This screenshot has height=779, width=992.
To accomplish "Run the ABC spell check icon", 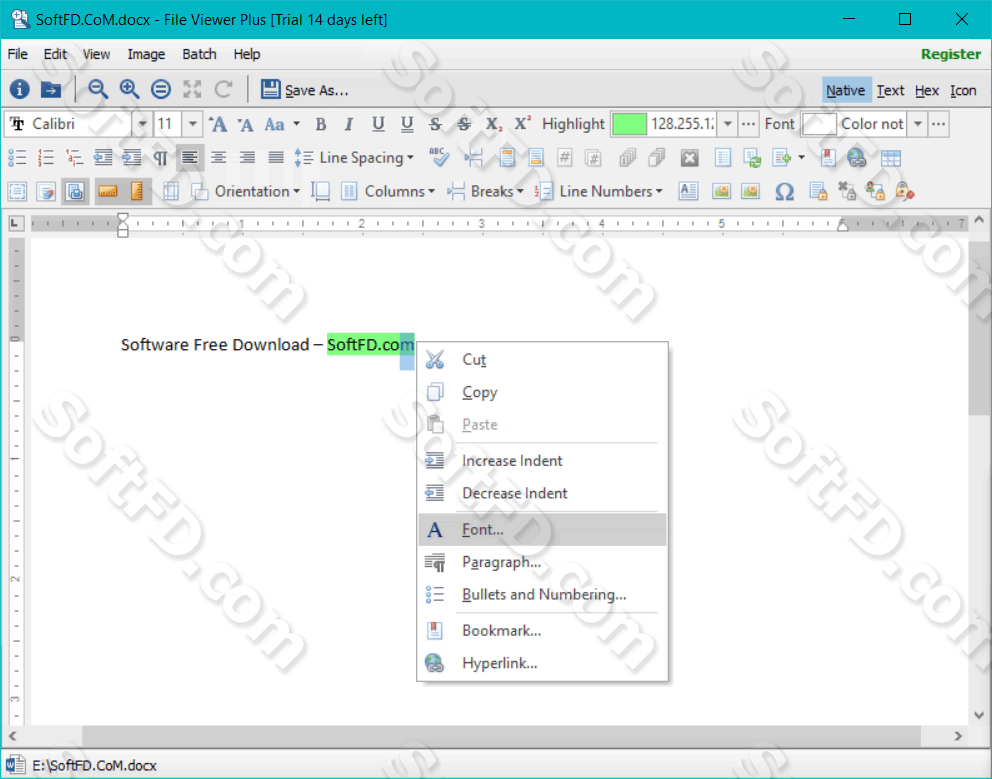I will click(438, 158).
